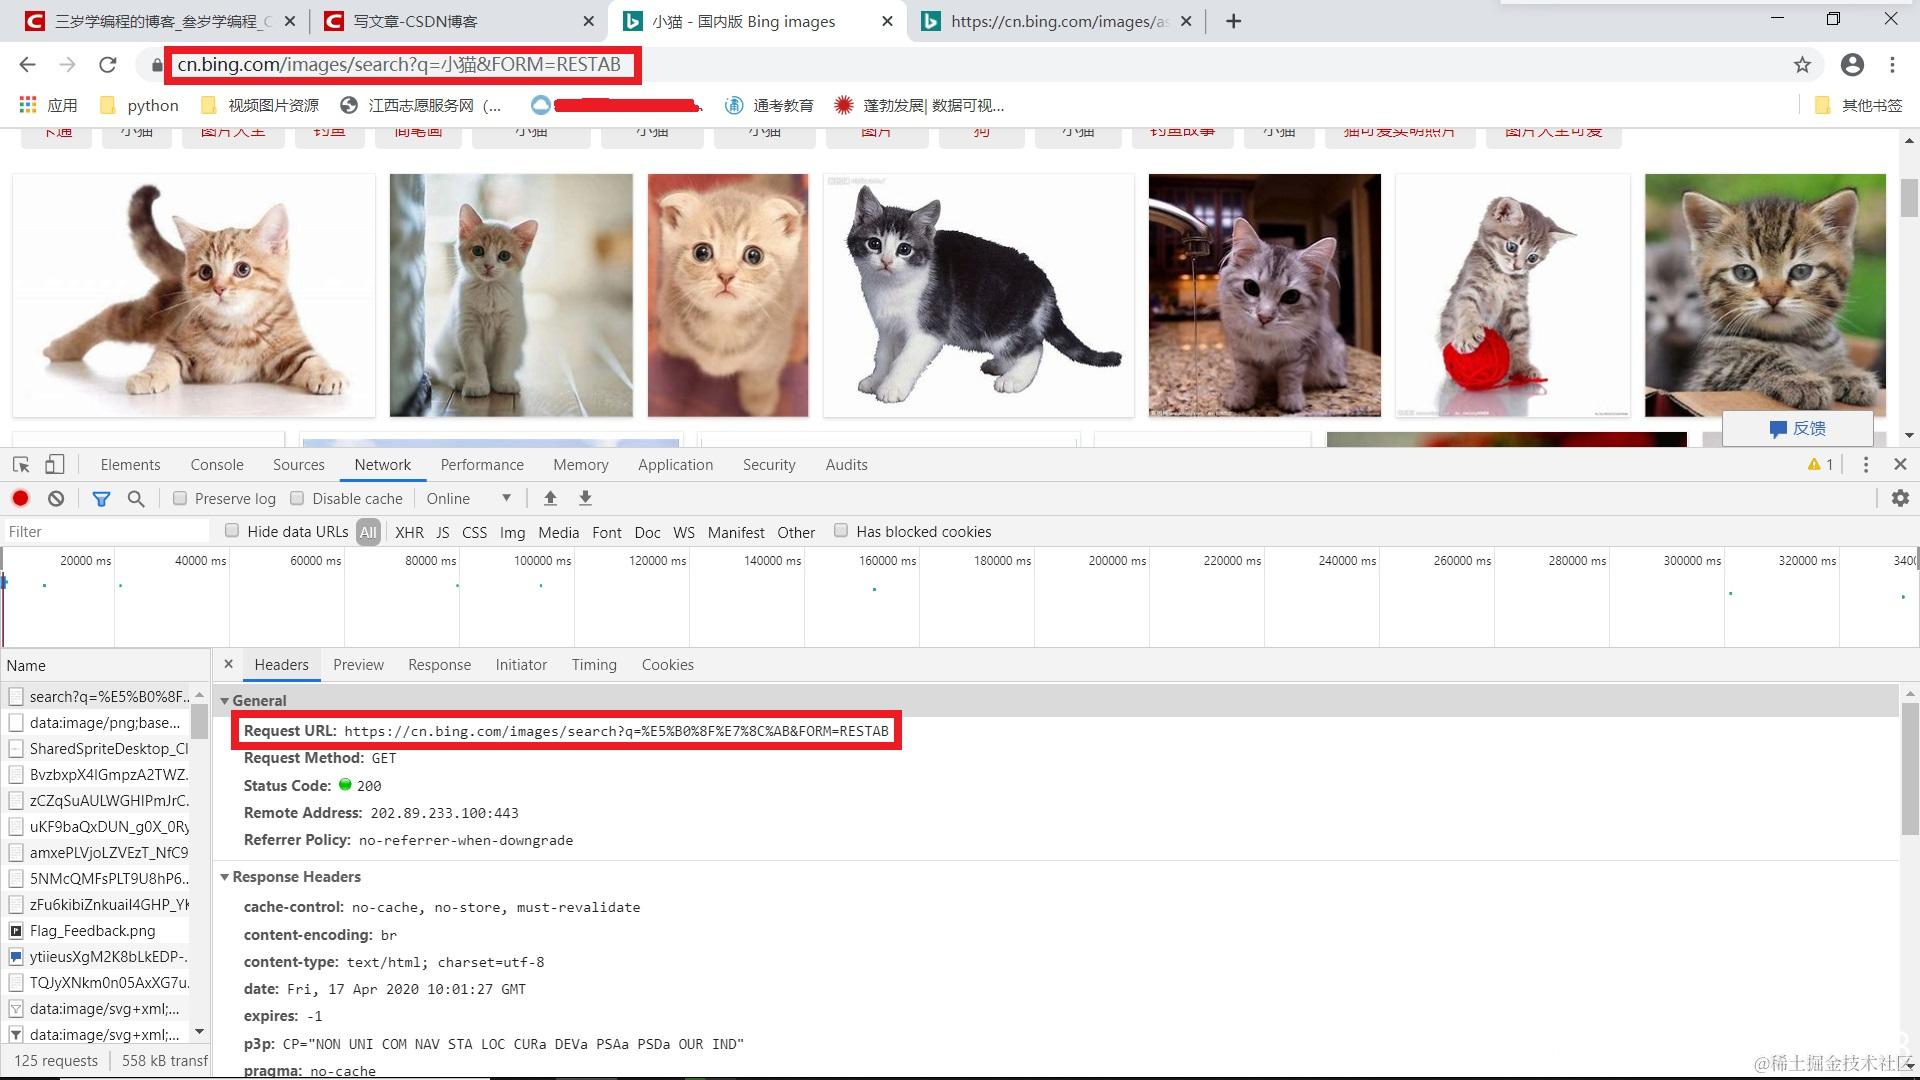Toggle the device toolbar icon
This screenshot has height=1080, width=1920.
coord(55,465)
